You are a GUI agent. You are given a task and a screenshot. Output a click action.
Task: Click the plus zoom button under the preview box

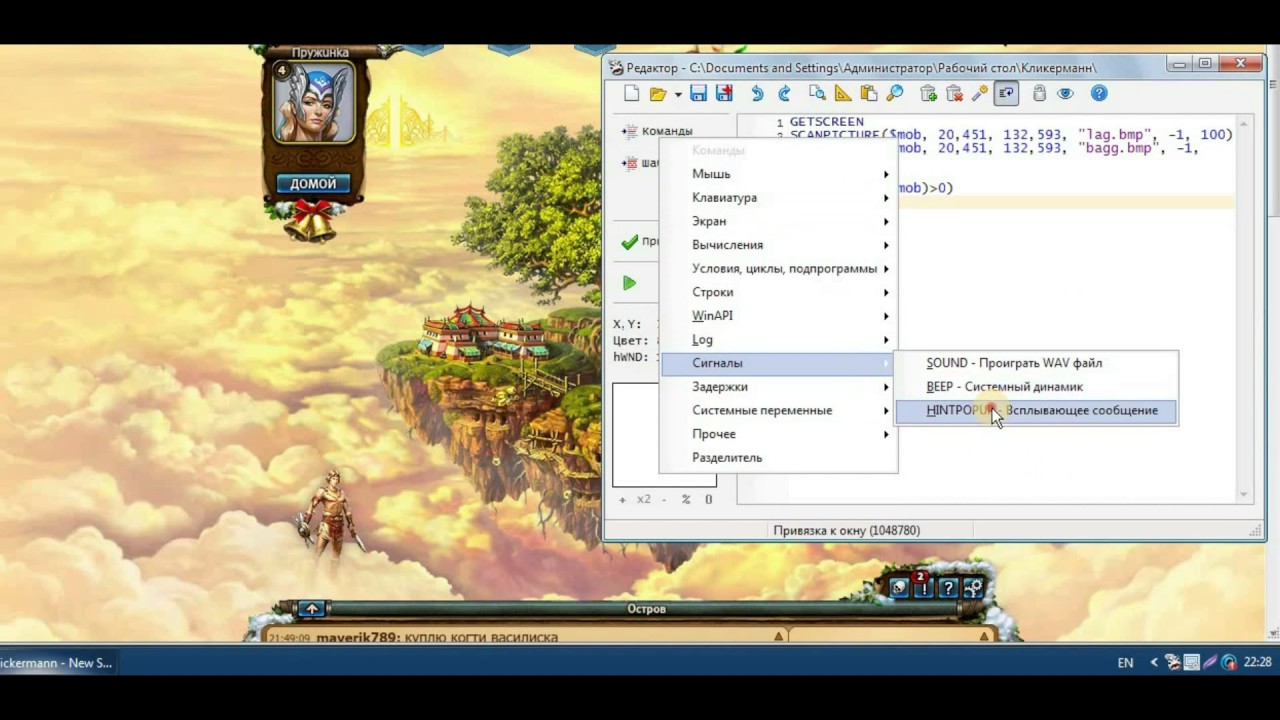(622, 499)
